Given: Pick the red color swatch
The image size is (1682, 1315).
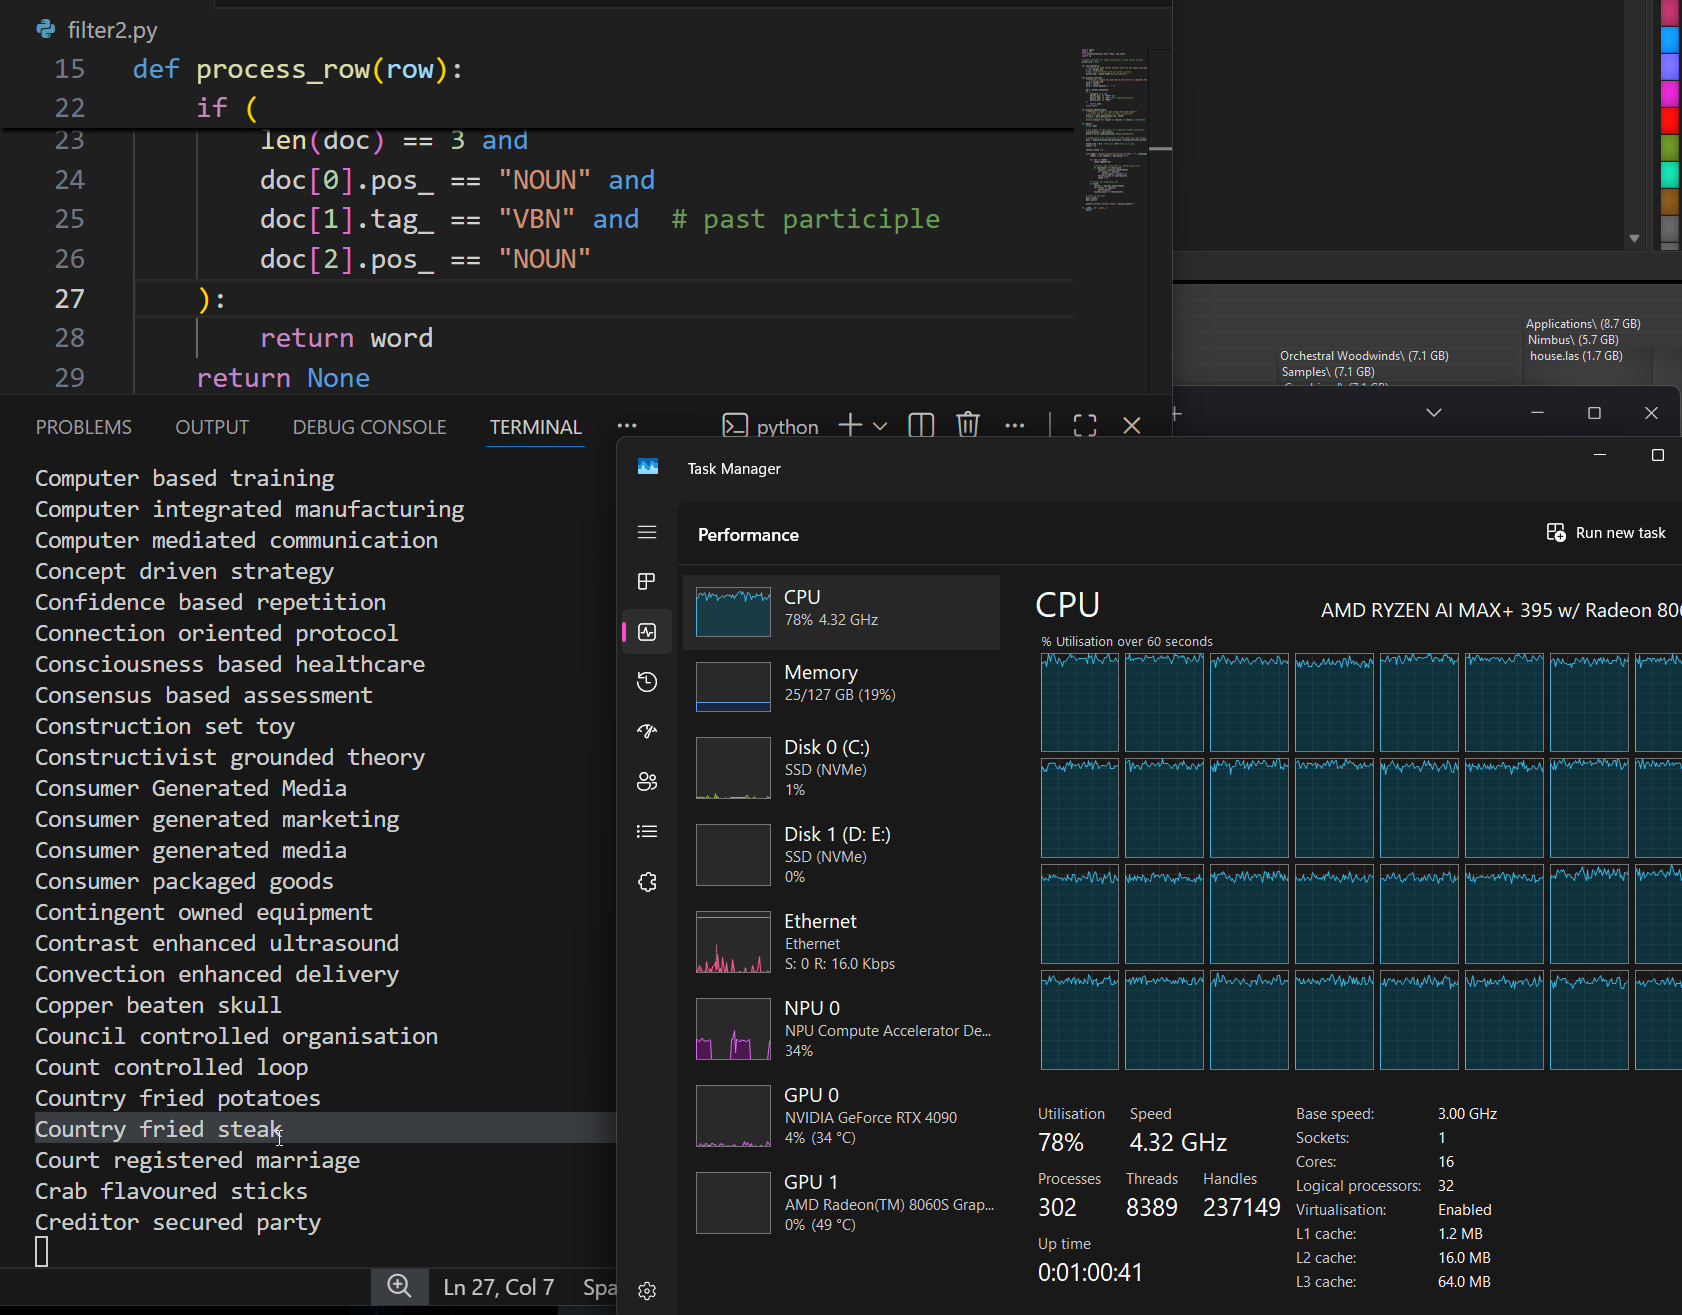Looking at the screenshot, I should [x=1670, y=120].
